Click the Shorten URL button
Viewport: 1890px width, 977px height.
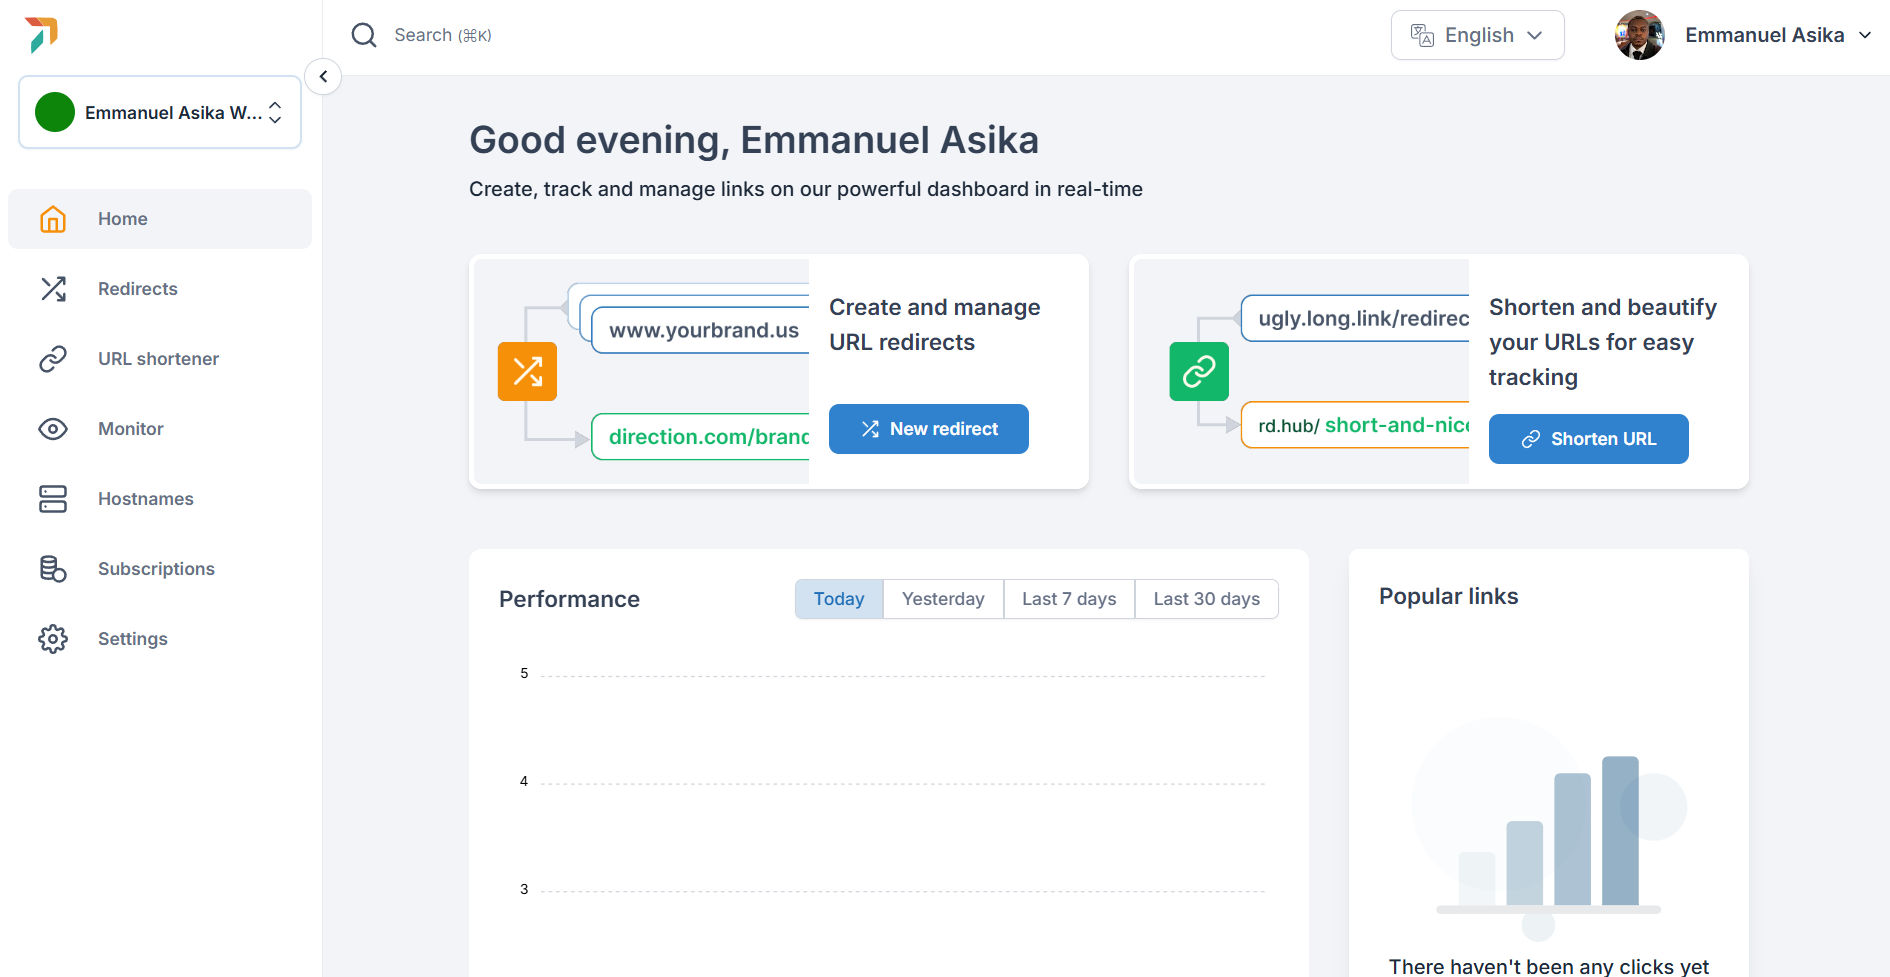pos(1588,439)
